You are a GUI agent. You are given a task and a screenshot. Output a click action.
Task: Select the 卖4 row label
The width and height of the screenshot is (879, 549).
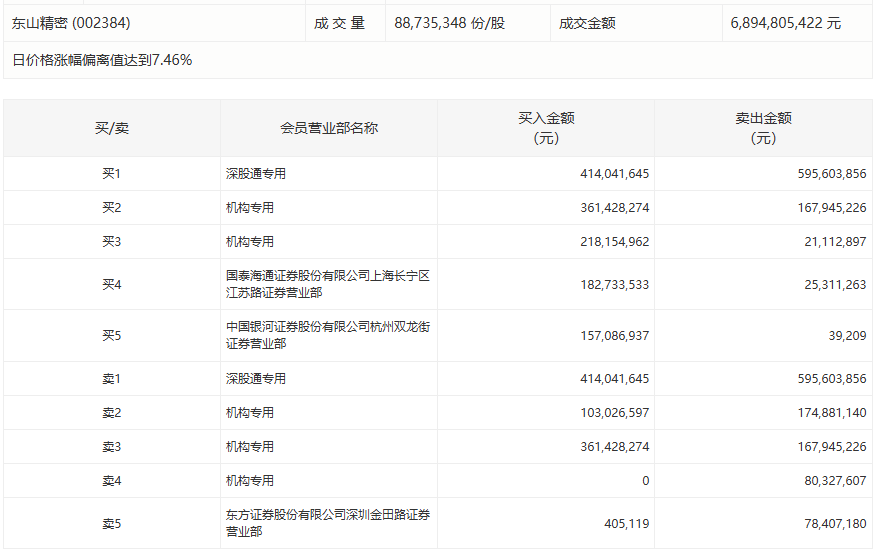click(112, 481)
